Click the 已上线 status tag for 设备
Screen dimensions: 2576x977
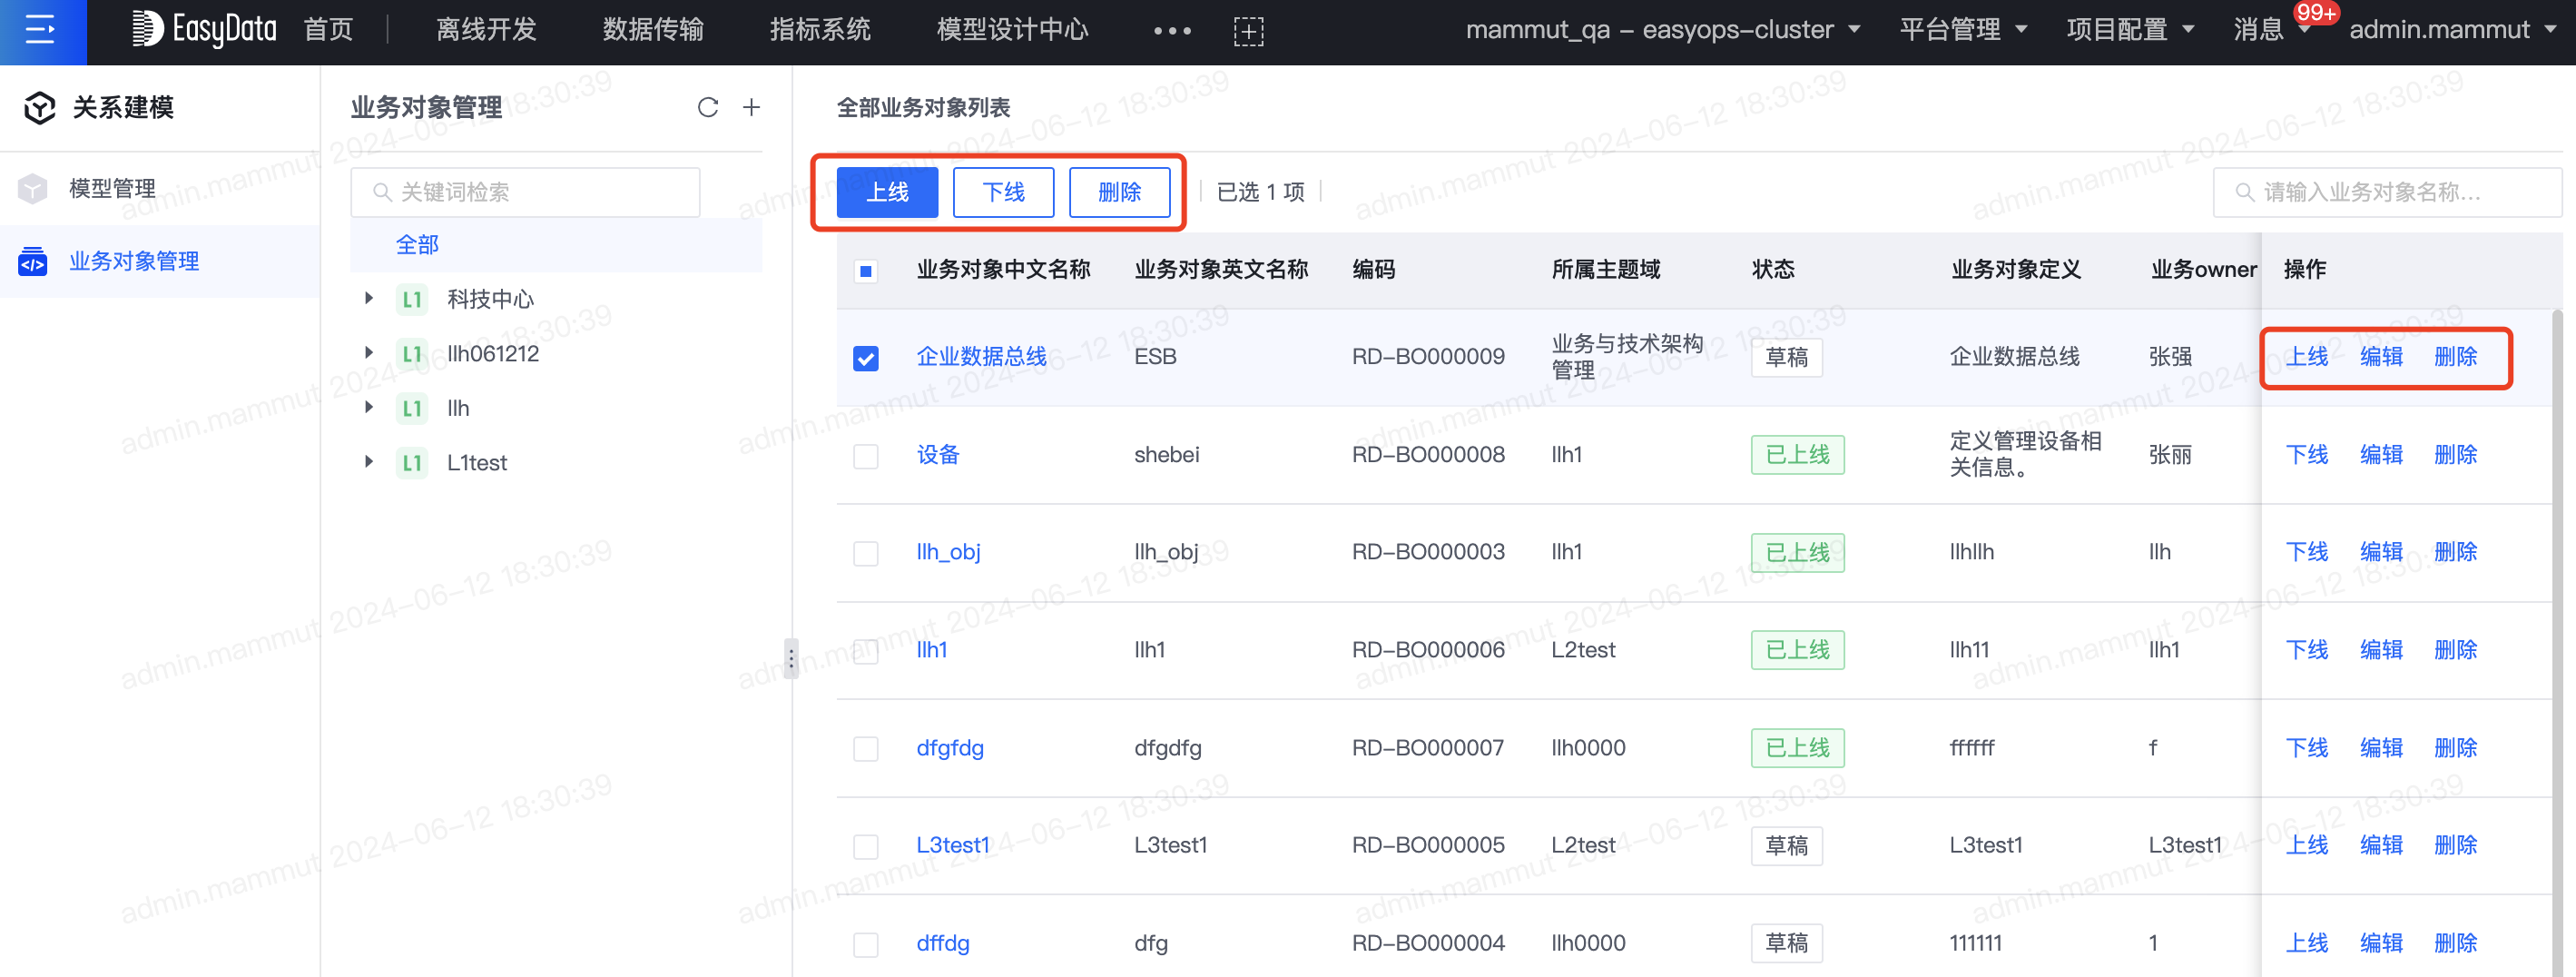point(1797,455)
